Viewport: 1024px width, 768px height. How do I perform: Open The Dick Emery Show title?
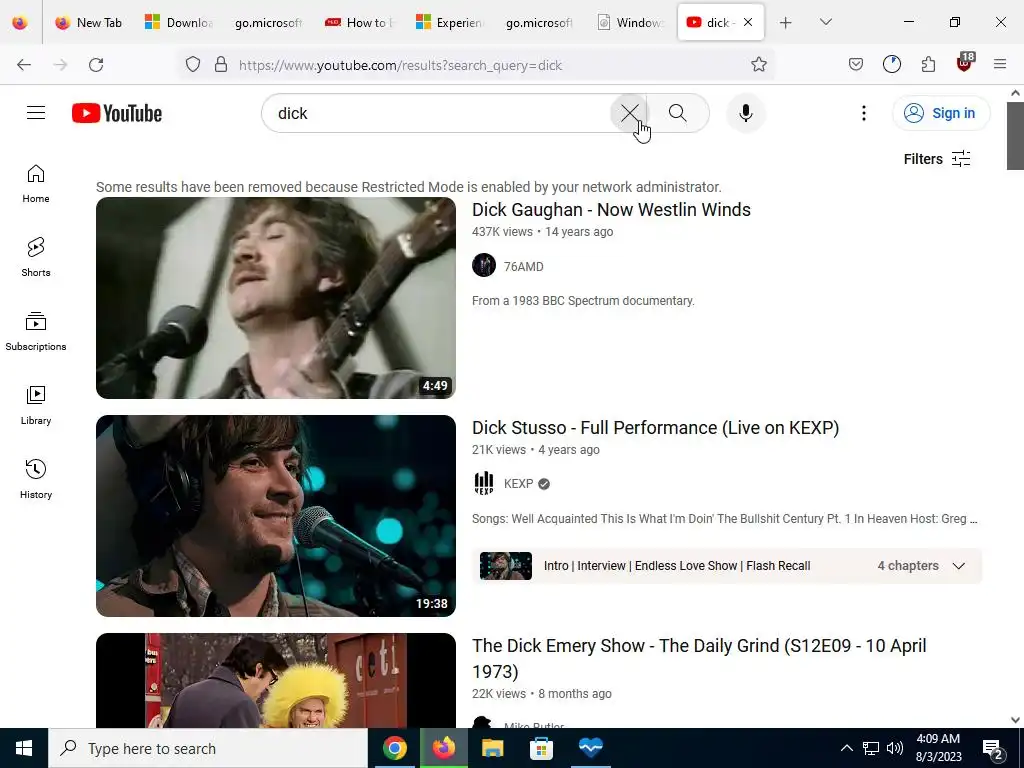click(699, 658)
